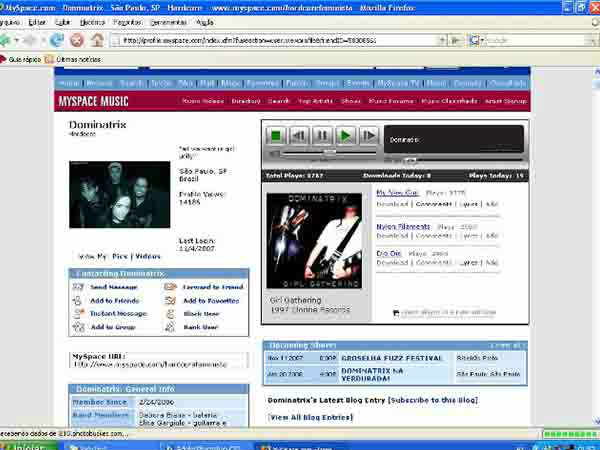The image size is (600, 450).
Task: Click the Windows Start button on taskbar
Action: 29,446
